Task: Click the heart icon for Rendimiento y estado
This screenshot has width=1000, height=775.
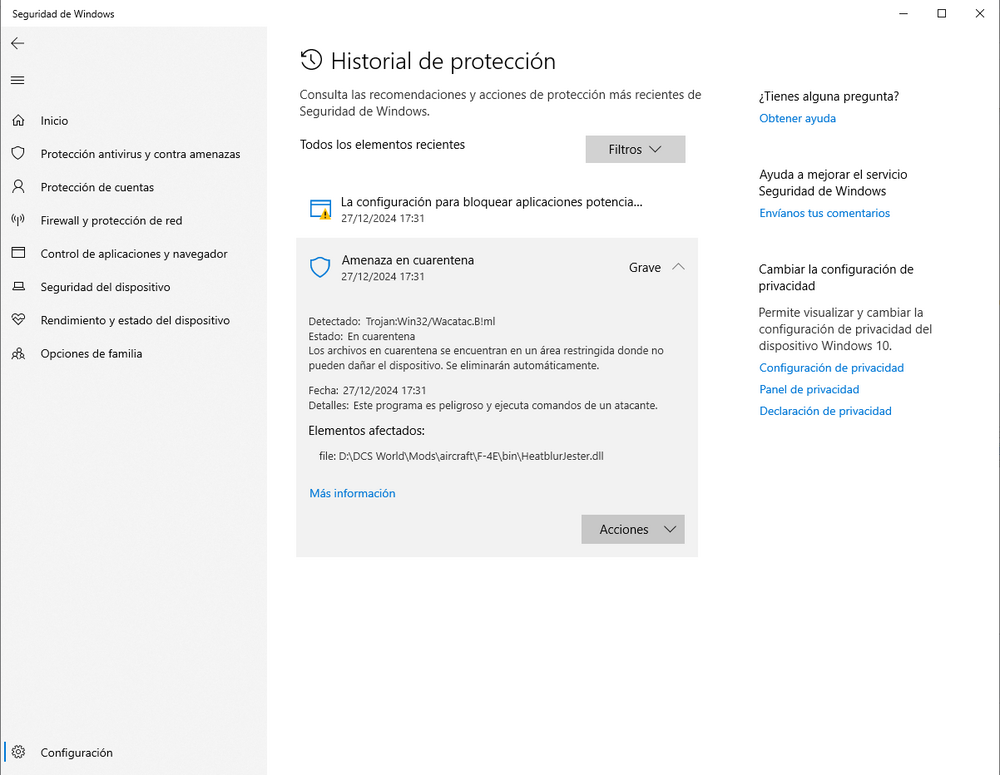Action: [18, 320]
